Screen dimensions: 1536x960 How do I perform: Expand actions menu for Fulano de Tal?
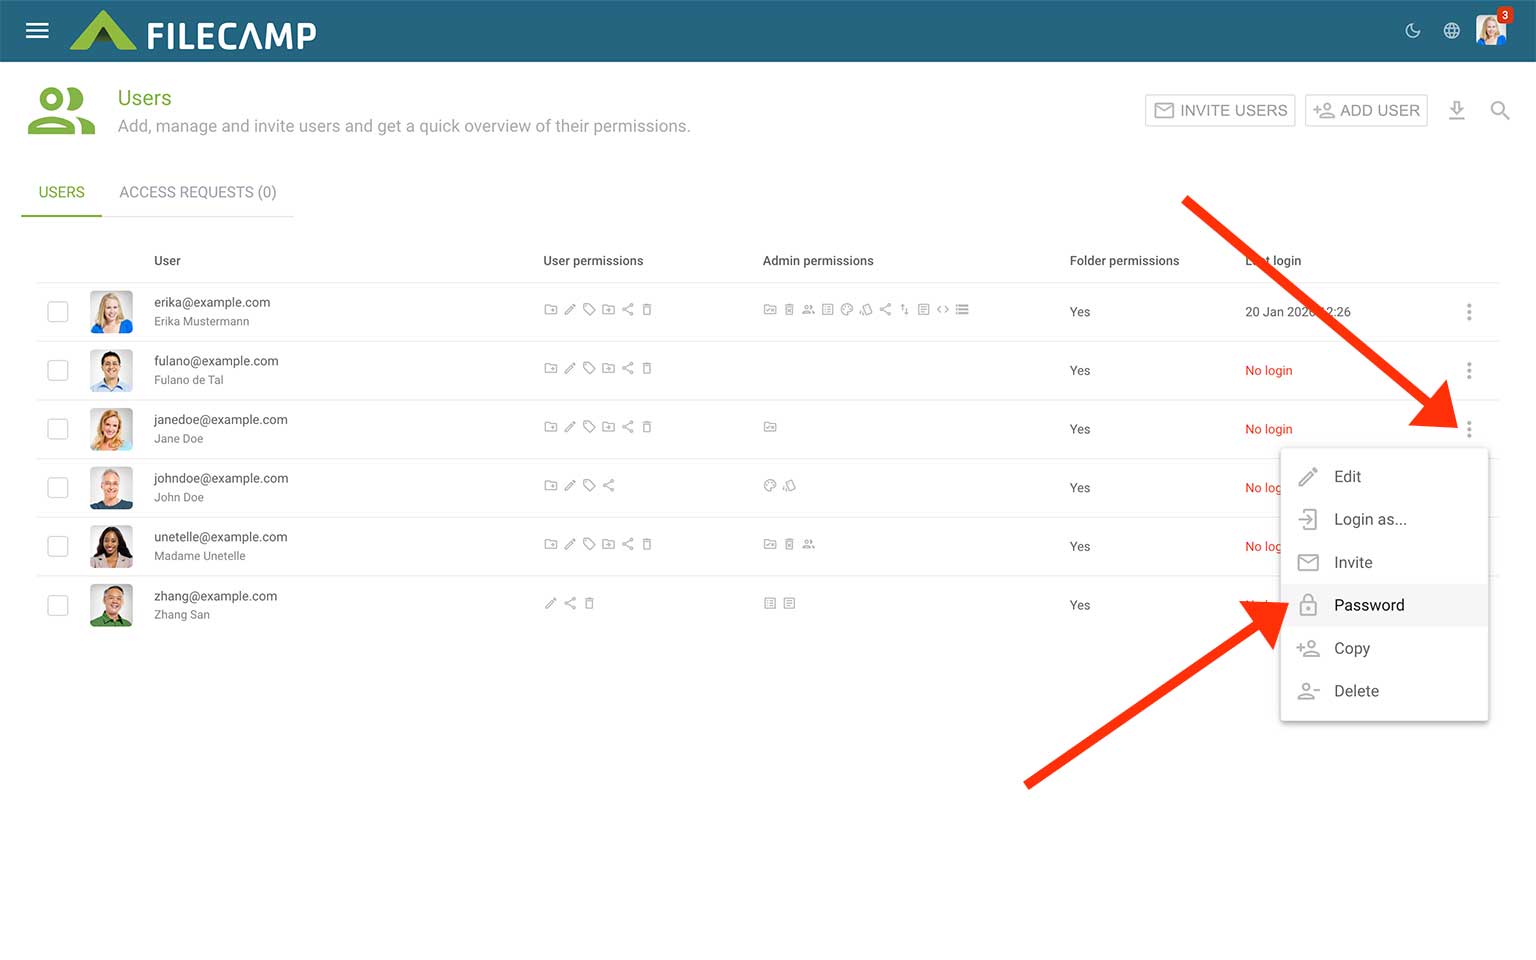coord(1469,371)
